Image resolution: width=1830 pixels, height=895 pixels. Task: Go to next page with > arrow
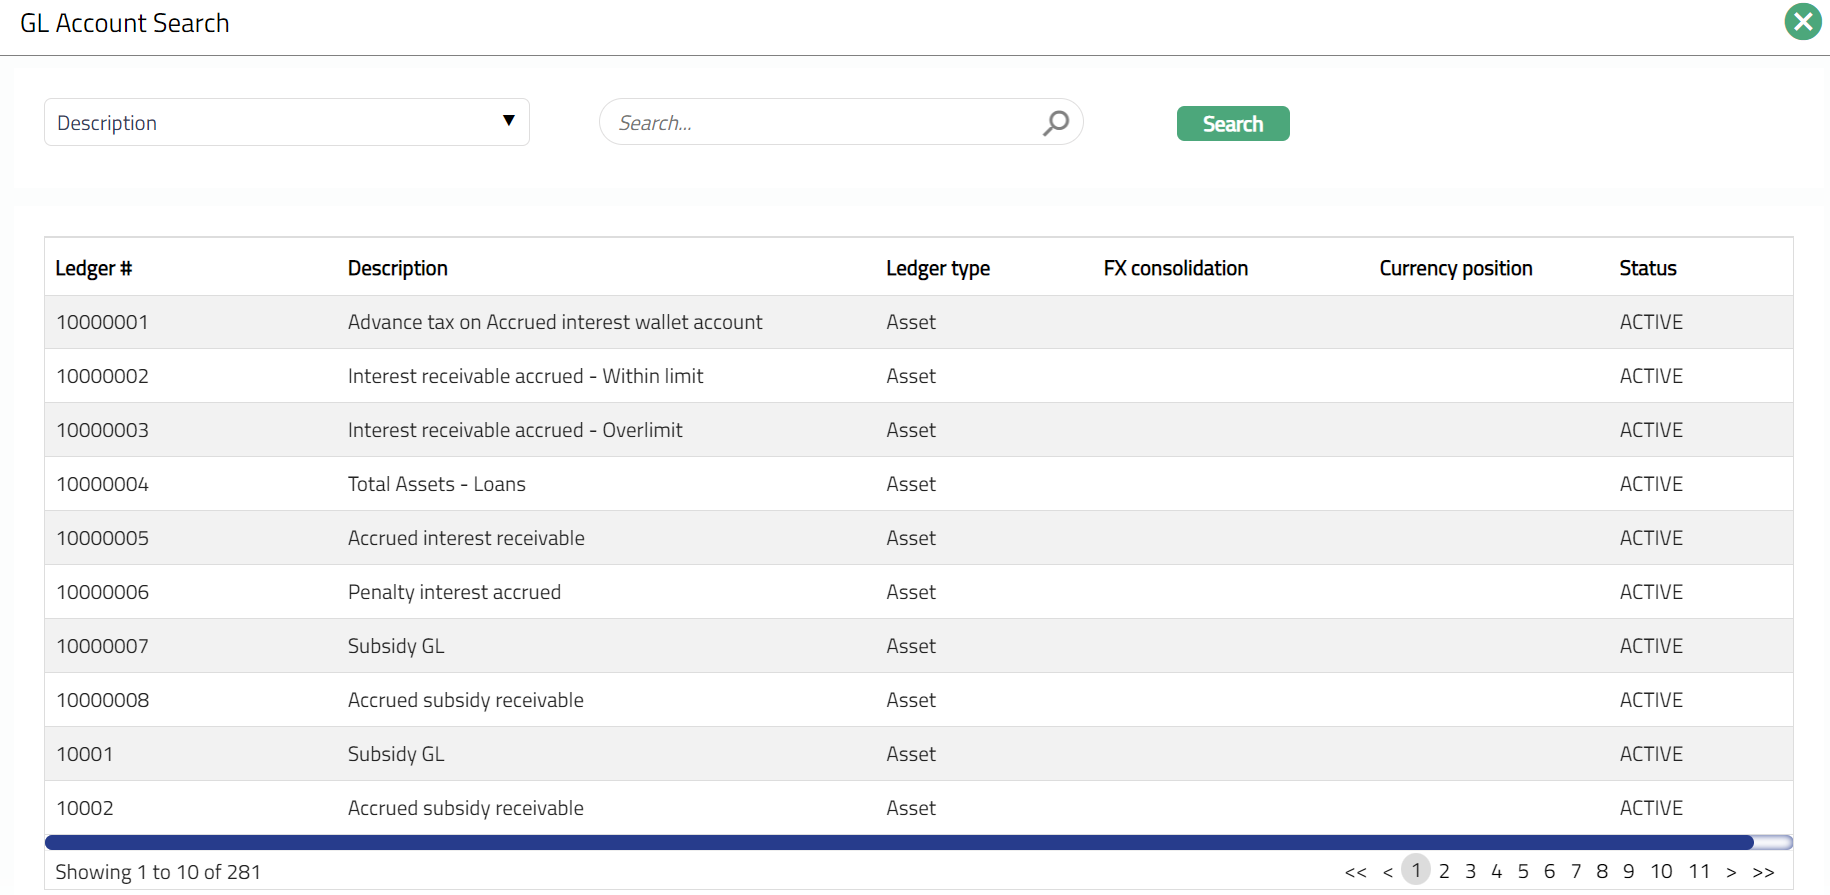(1731, 872)
